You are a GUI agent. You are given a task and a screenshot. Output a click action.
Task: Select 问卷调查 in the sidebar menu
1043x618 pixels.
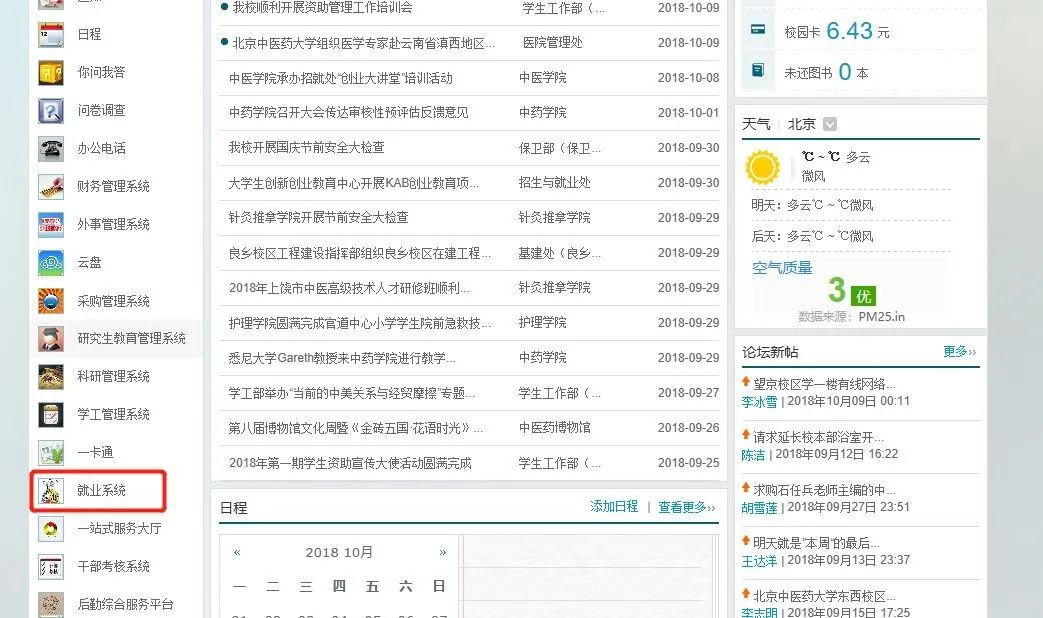tap(102, 111)
